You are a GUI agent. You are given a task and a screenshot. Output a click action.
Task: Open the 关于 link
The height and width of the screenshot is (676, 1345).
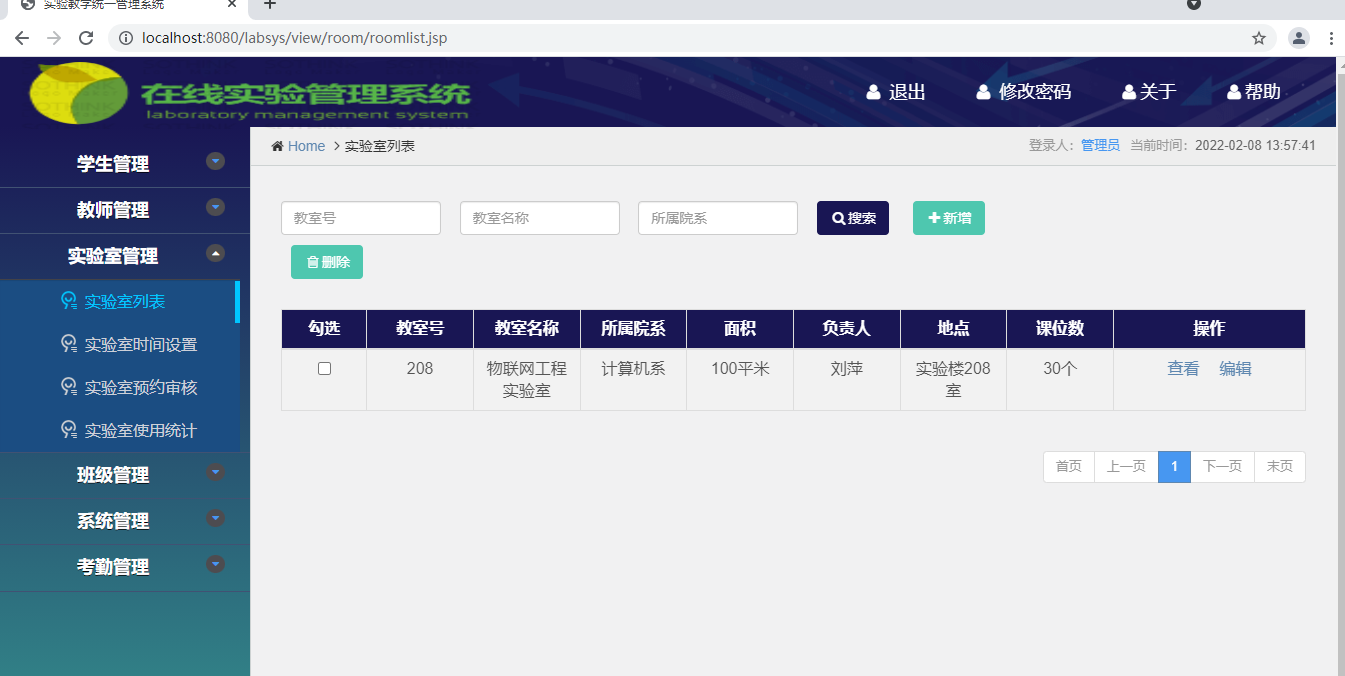point(1158,92)
